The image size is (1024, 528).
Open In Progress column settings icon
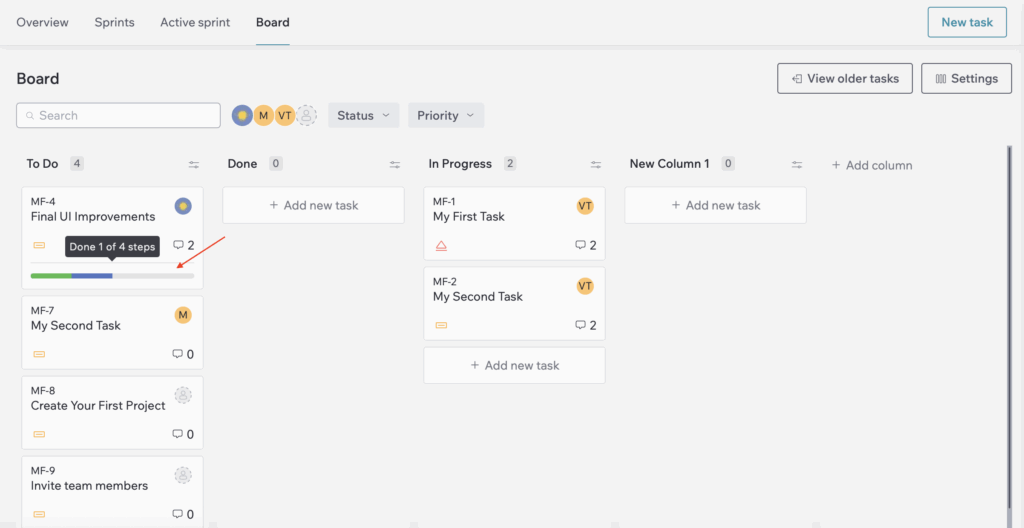point(596,164)
